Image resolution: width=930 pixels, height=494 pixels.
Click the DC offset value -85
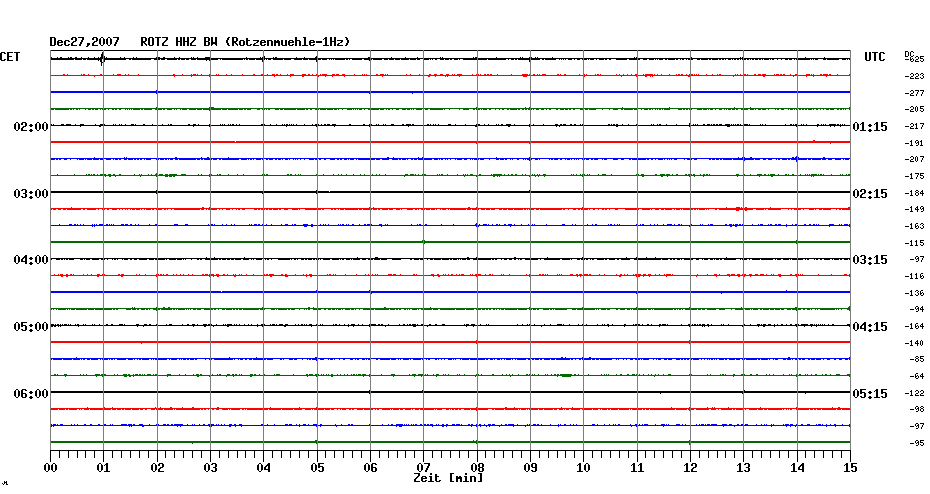tap(916, 359)
